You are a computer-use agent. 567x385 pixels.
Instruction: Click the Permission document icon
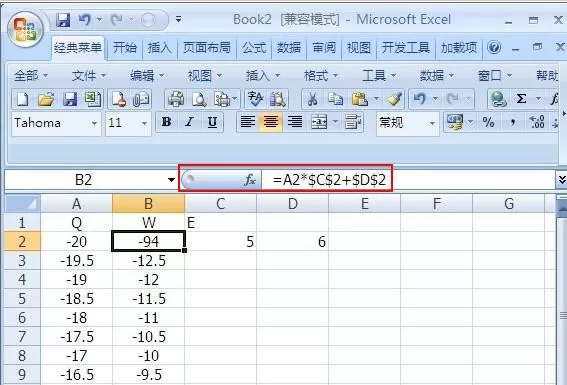click(118, 99)
